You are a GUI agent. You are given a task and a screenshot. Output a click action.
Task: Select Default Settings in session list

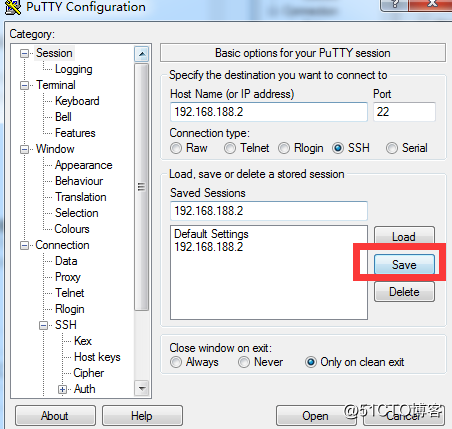pyautogui.click(x=211, y=234)
